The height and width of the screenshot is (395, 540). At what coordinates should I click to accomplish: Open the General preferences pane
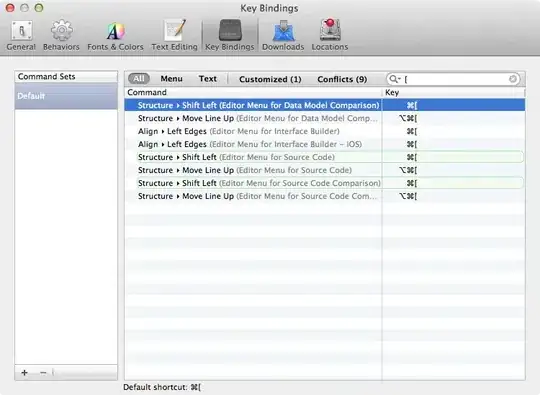tap(21, 35)
